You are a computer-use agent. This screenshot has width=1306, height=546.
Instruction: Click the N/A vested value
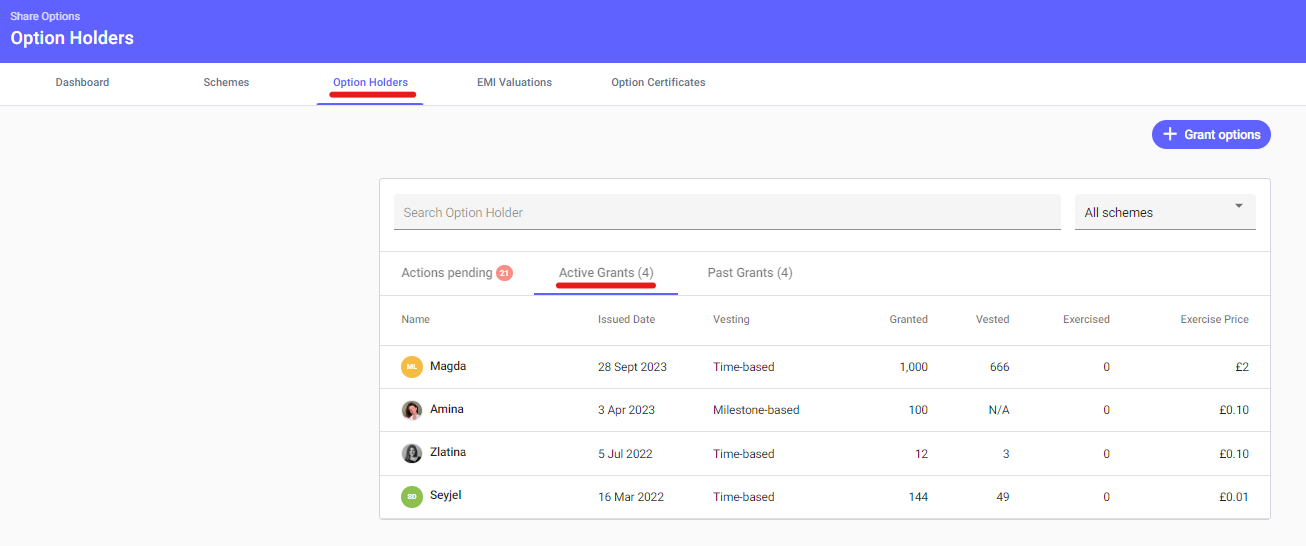click(x=998, y=410)
